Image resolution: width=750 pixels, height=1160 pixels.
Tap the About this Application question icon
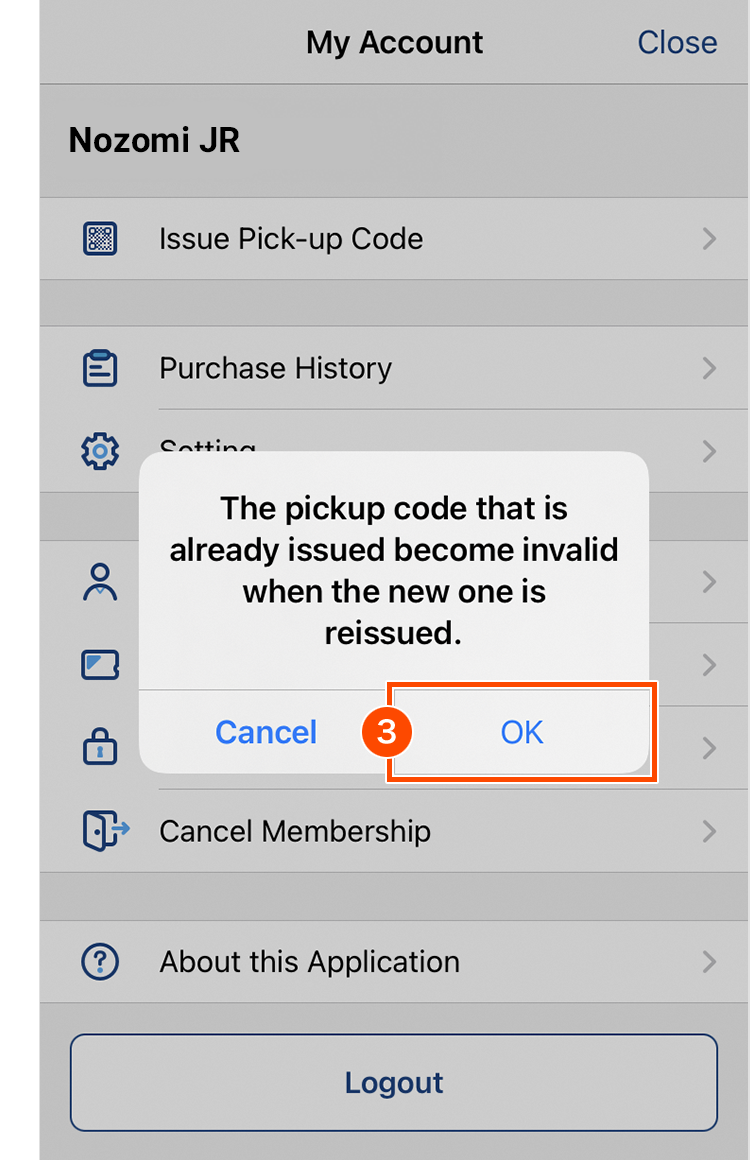coord(99,962)
